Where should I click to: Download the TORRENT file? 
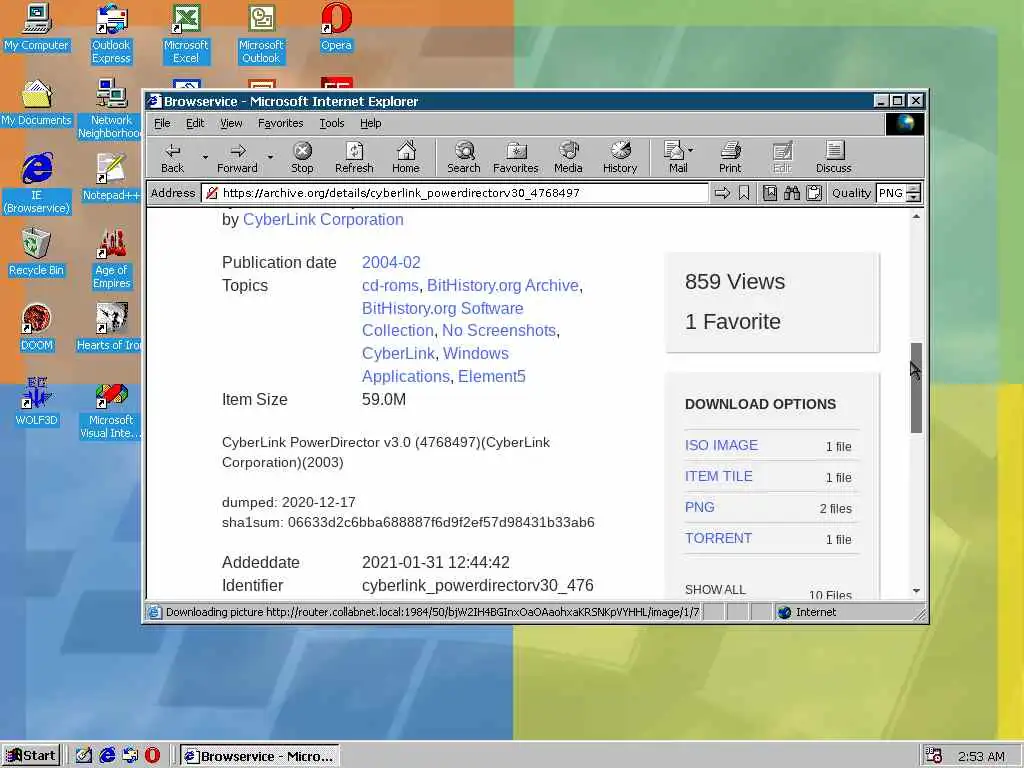(718, 538)
